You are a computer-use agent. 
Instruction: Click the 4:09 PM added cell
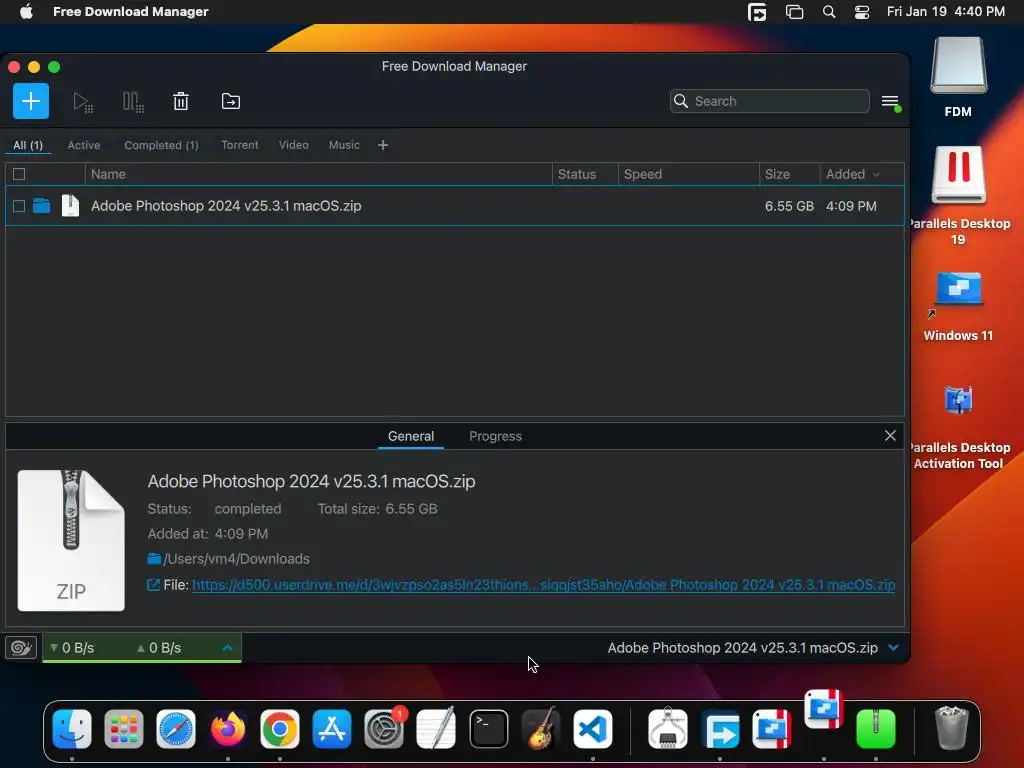pyautogui.click(x=851, y=206)
